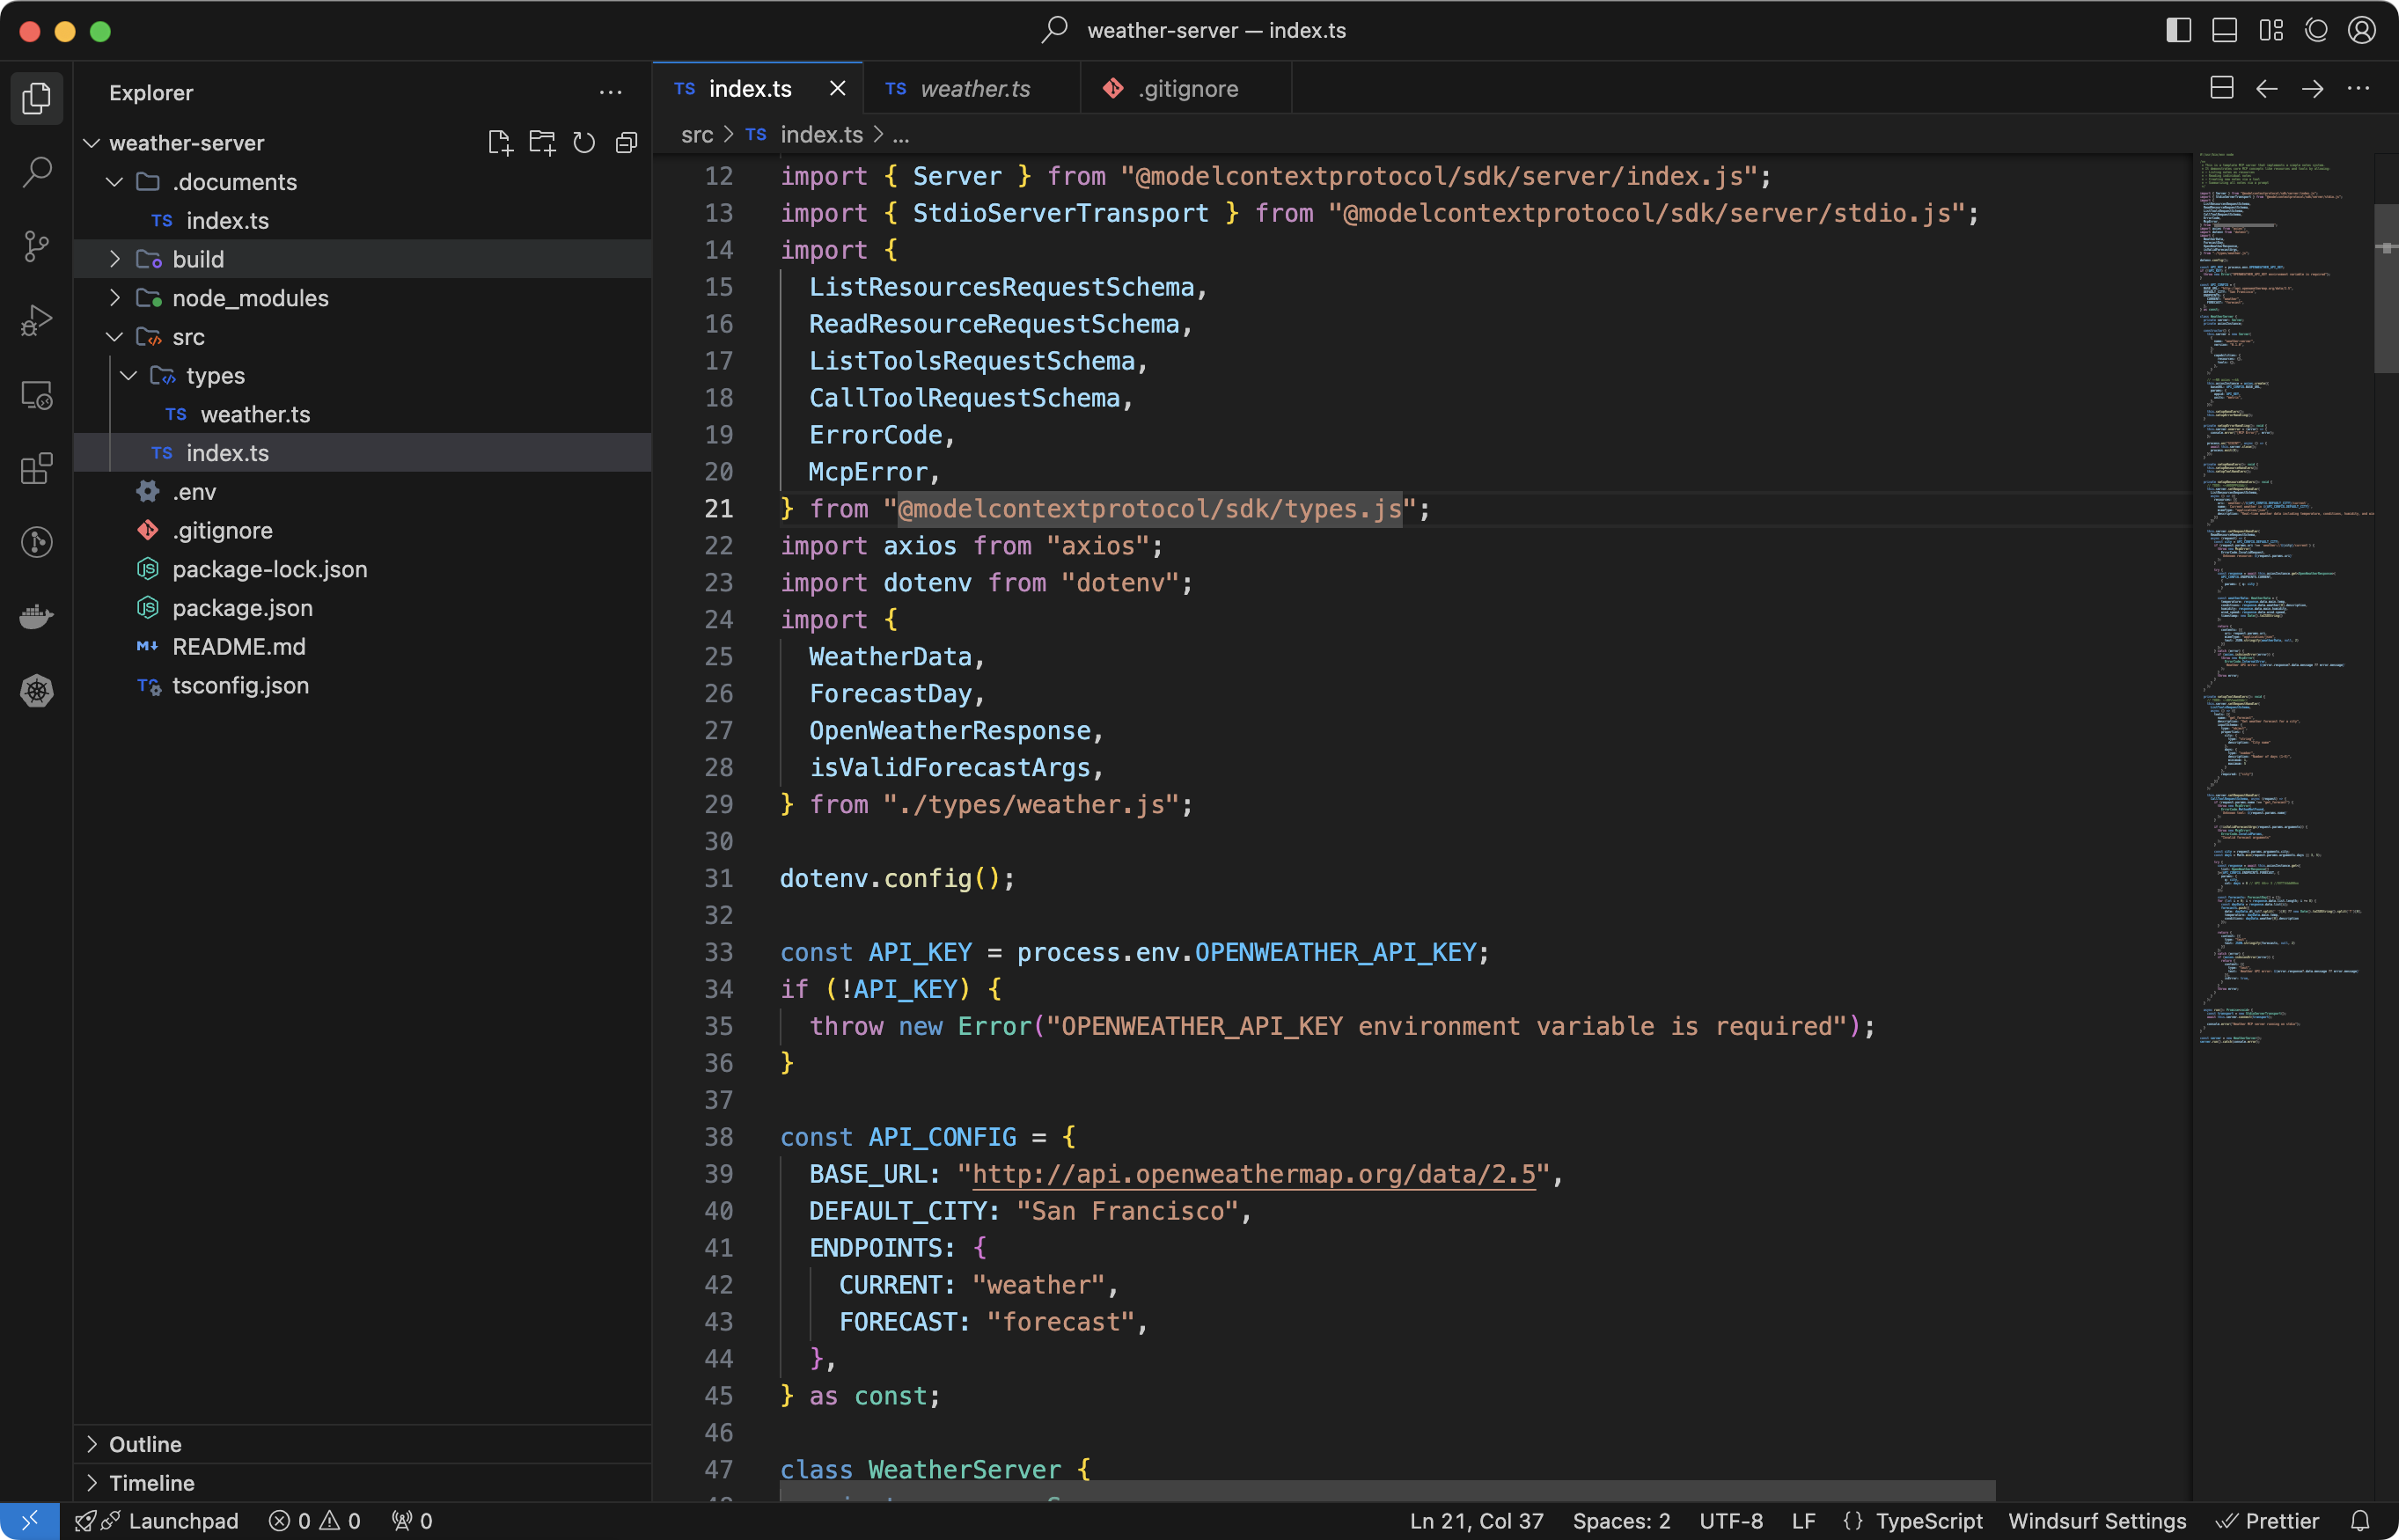Open the Extensions view

[37, 468]
